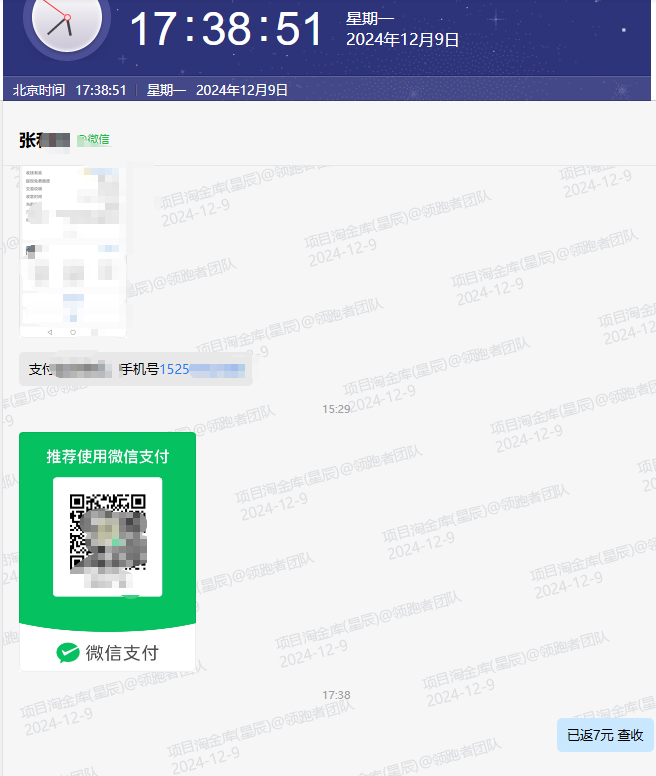The image size is (656, 776).
Task: Click the 北京时间 17:38:51 status text
Action: [x=69, y=90]
